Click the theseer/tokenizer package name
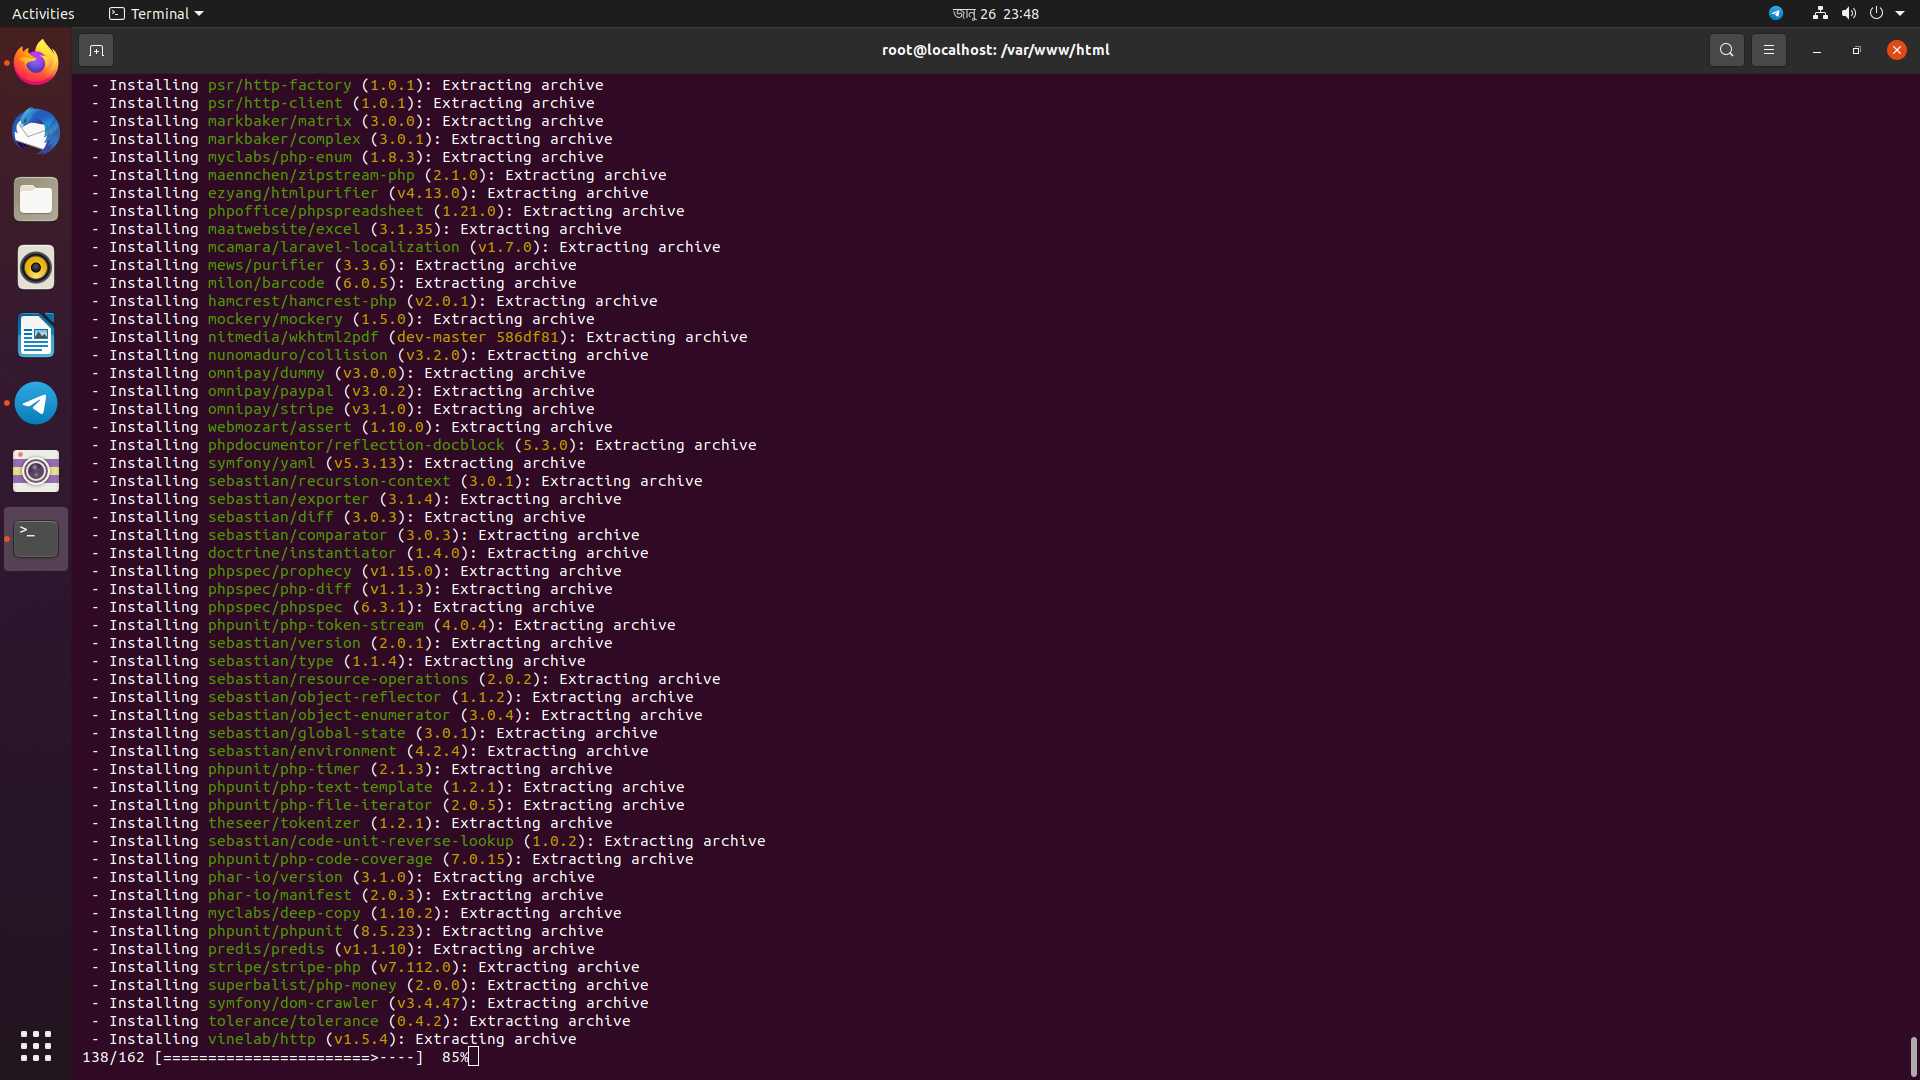This screenshot has width=1920, height=1080. 284,823
